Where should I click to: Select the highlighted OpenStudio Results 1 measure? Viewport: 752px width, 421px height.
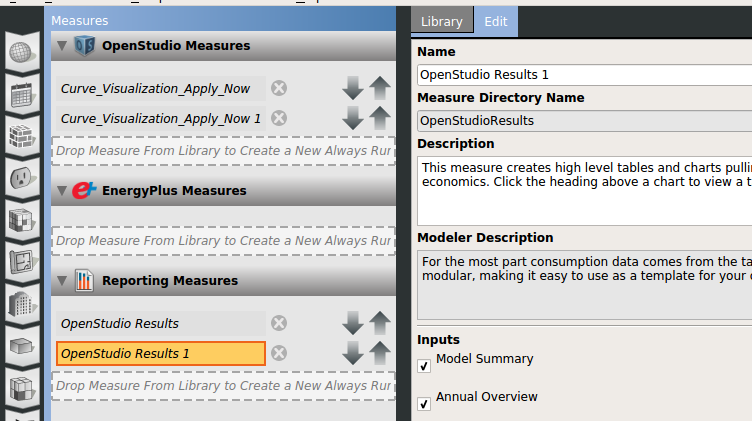[161, 353]
